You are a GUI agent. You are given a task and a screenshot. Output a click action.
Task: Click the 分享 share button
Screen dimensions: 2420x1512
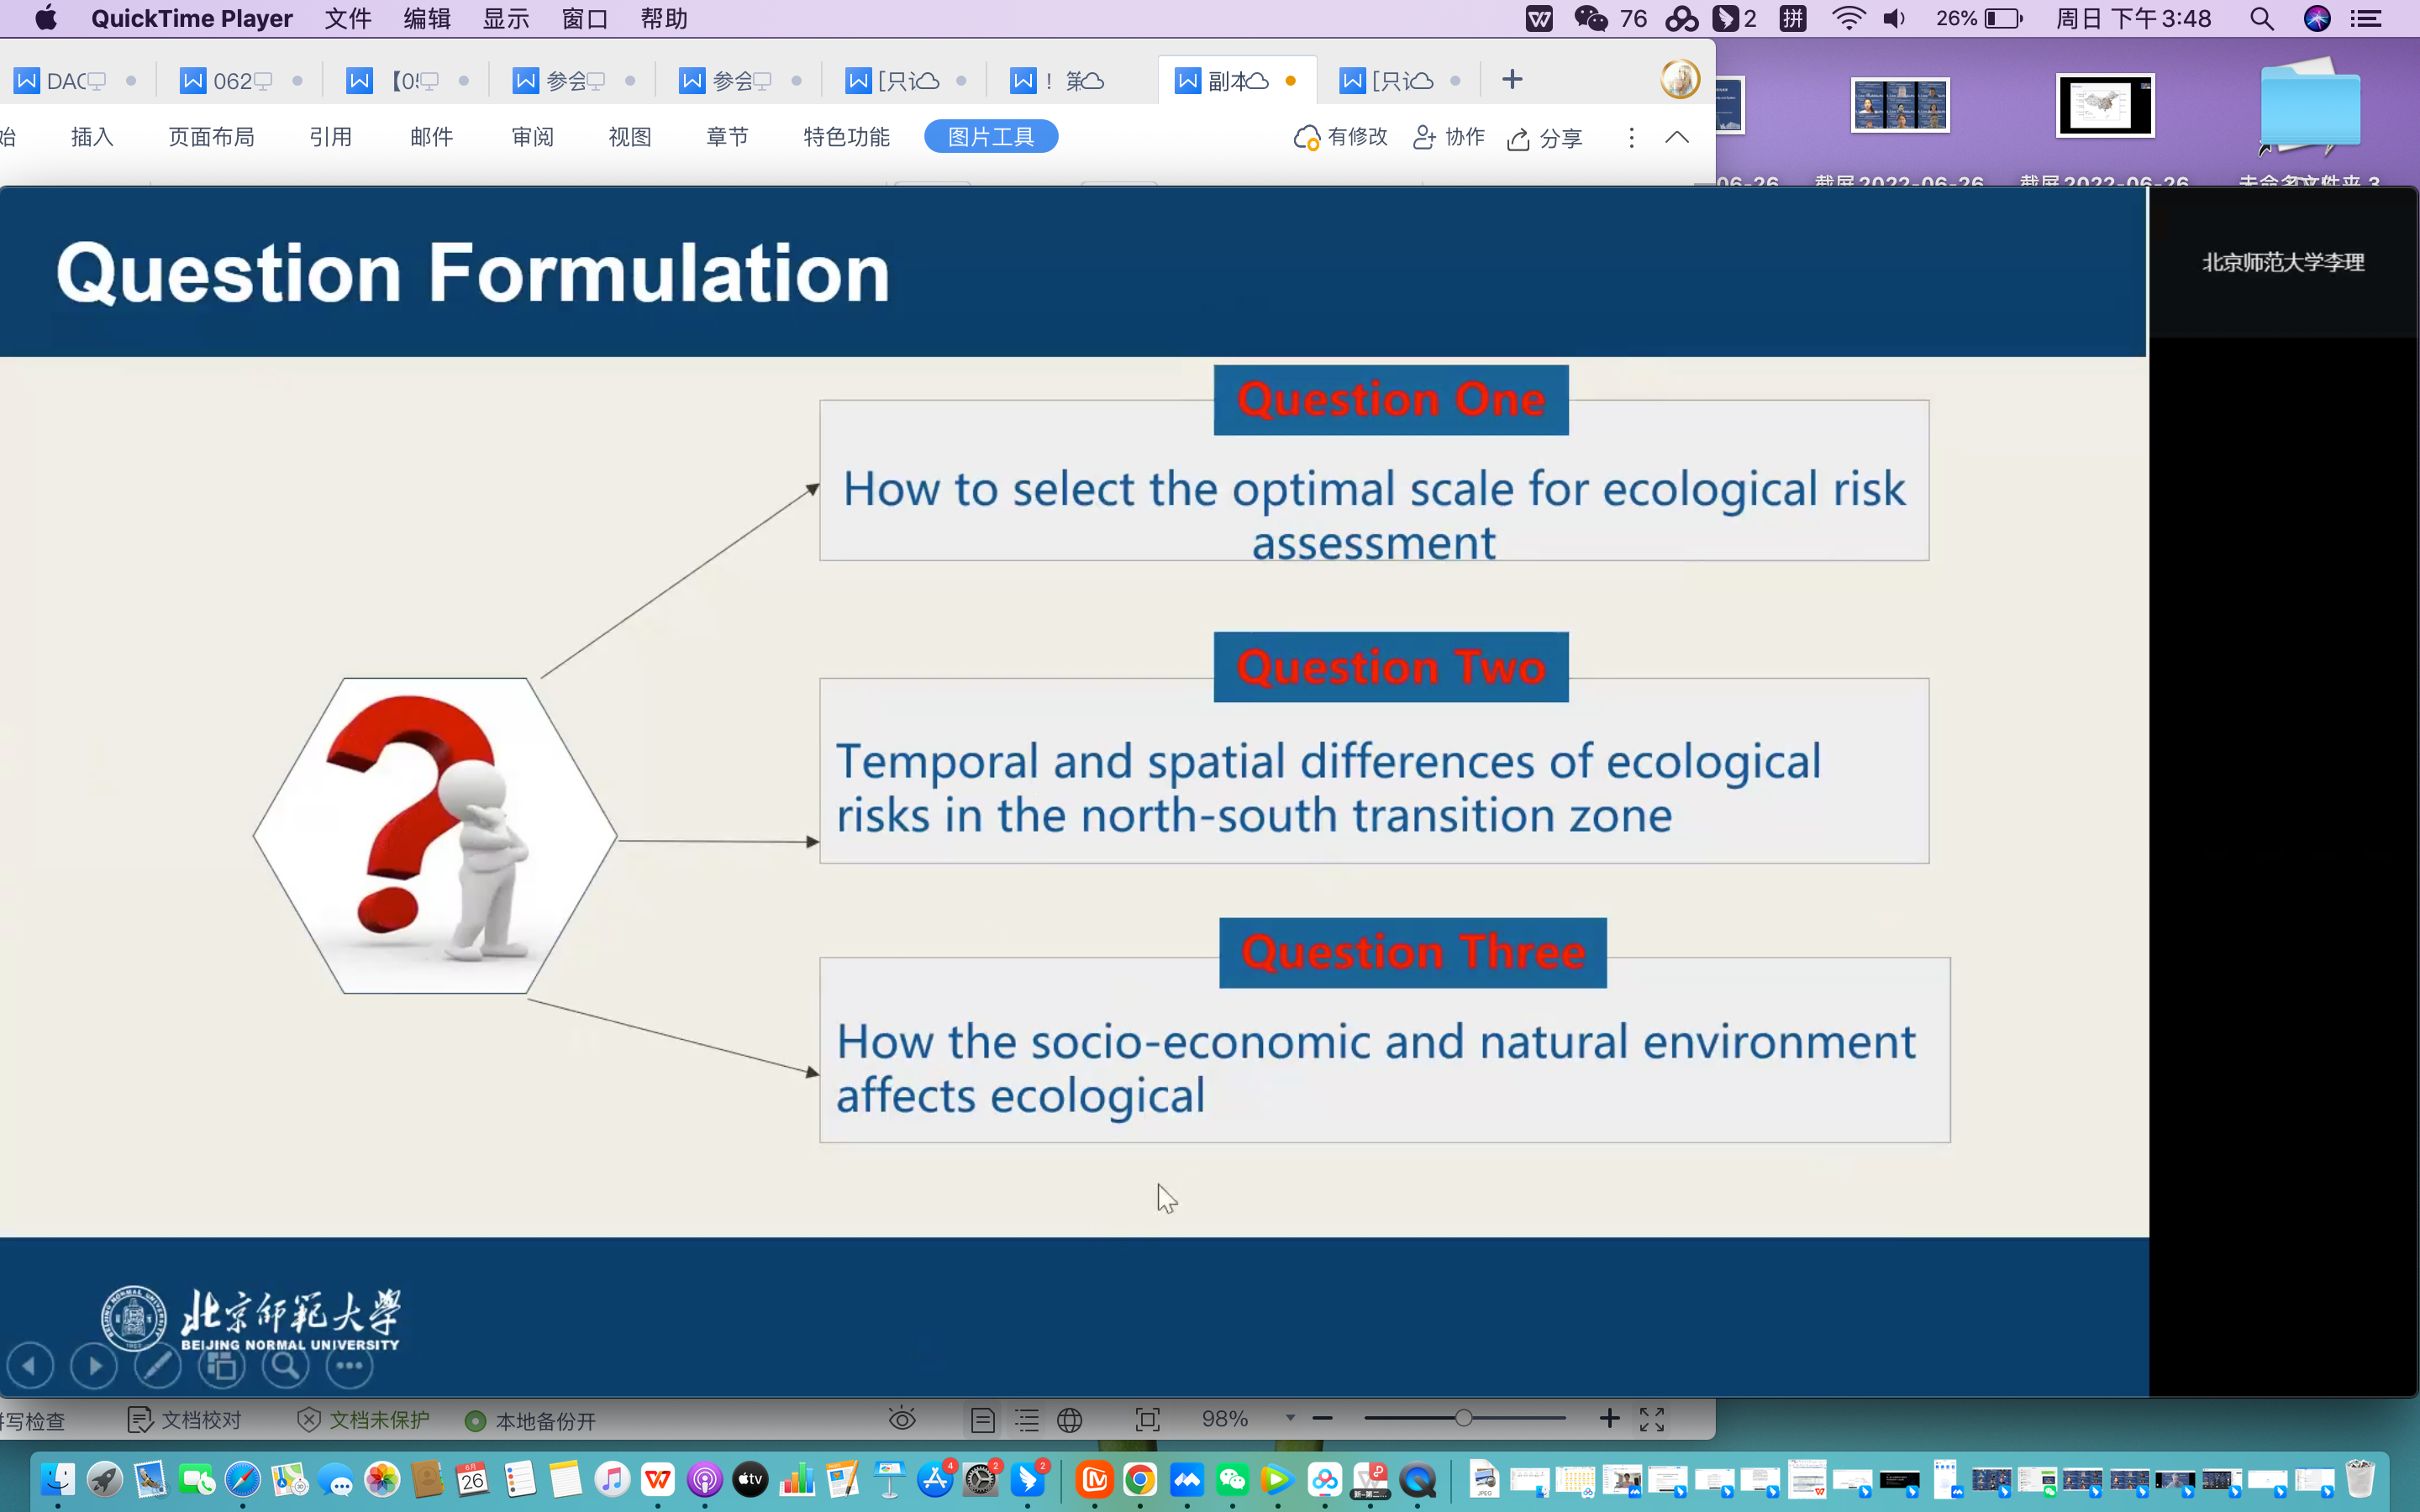[1545, 138]
